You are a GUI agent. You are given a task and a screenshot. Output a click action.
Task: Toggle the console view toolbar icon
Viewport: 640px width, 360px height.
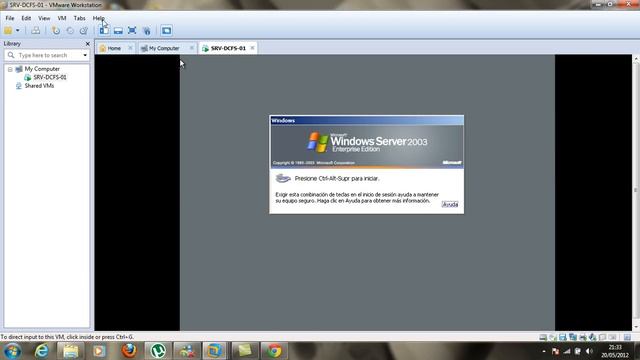click(166, 31)
